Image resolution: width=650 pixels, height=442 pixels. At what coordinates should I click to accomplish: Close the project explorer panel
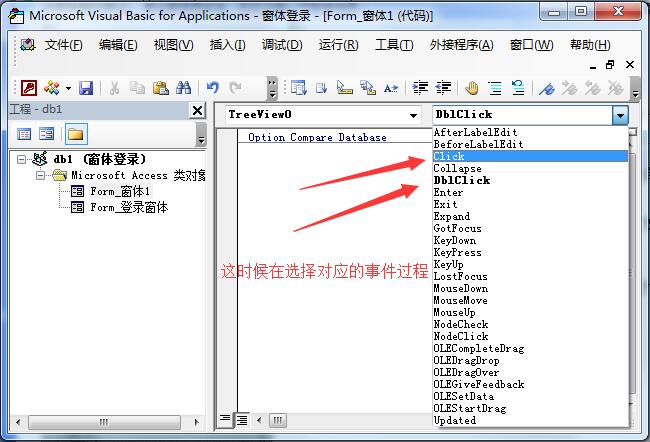(x=198, y=110)
